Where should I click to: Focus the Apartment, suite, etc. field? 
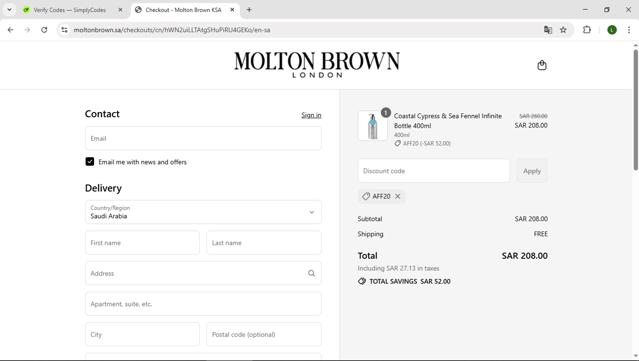[203, 304]
